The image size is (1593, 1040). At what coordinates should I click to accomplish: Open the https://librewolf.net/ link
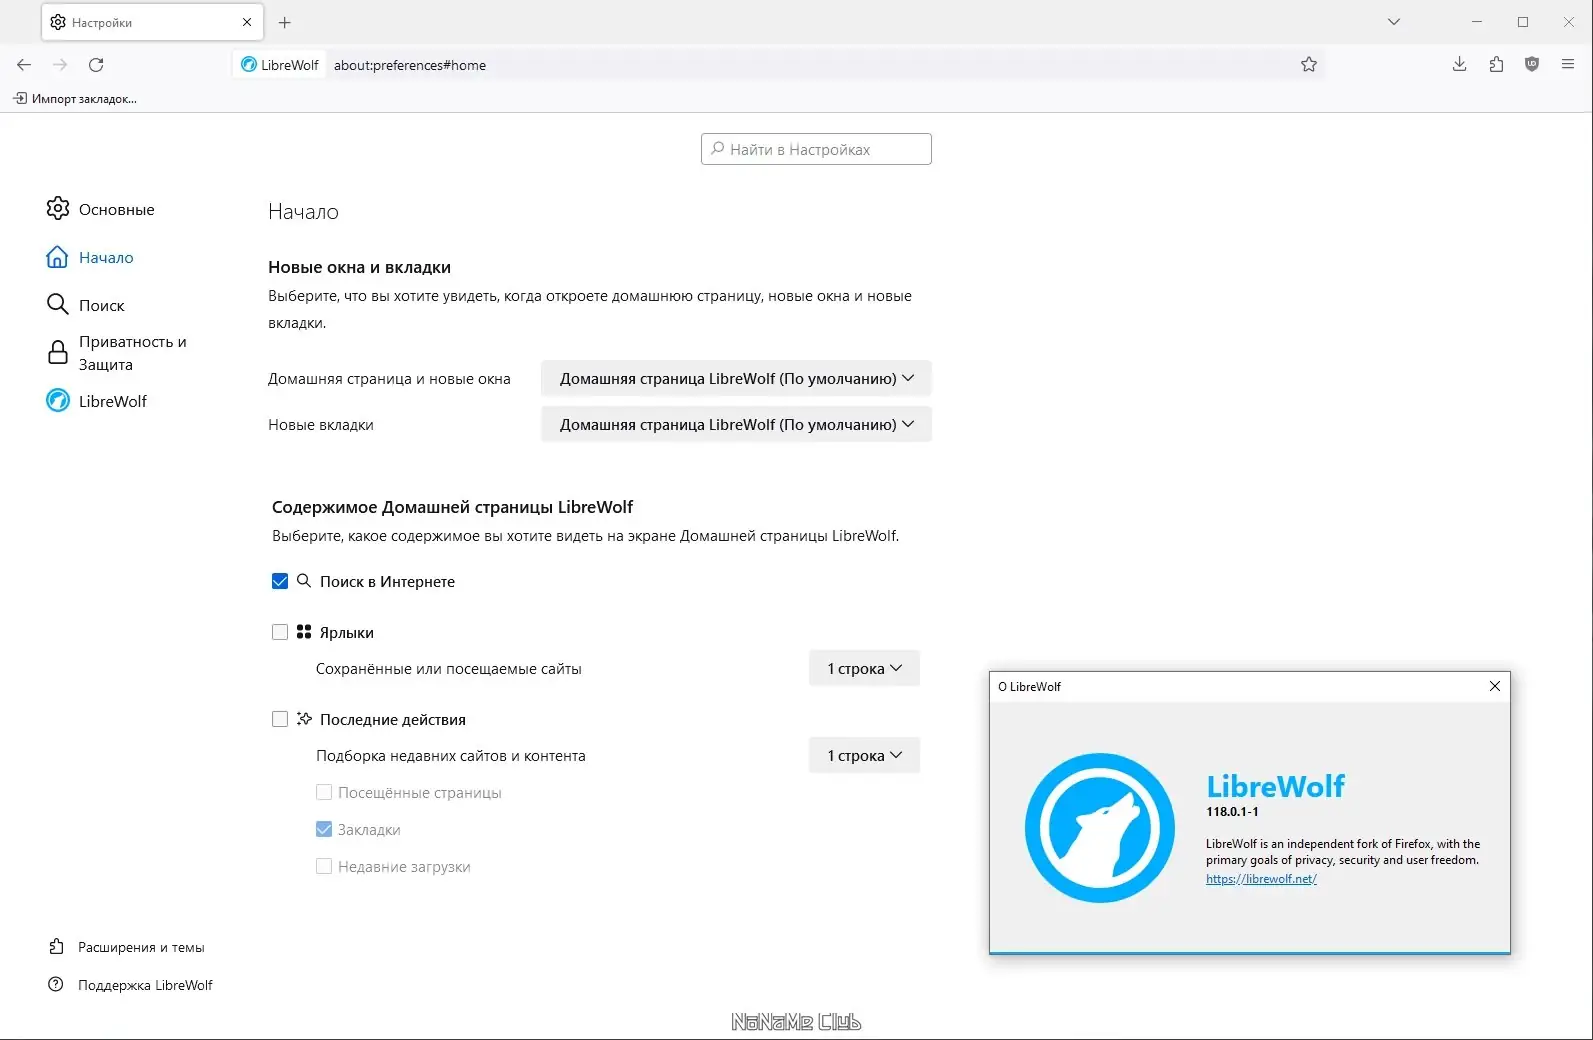[x=1261, y=879]
